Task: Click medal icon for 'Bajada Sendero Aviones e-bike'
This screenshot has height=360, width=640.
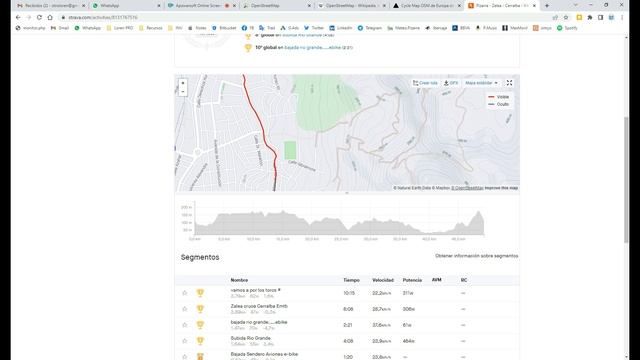Action: (x=200, y=356)
